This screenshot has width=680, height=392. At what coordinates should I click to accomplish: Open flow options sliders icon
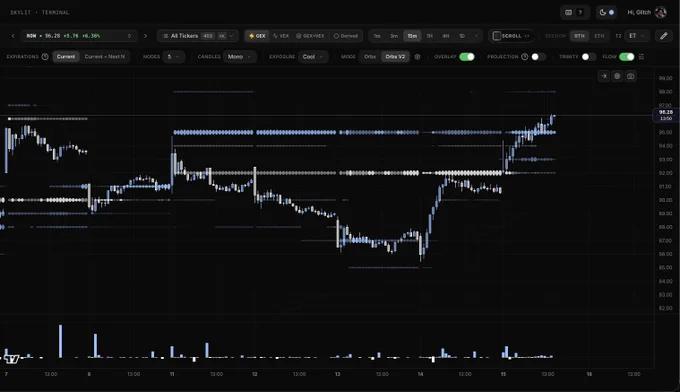[642, 57]
